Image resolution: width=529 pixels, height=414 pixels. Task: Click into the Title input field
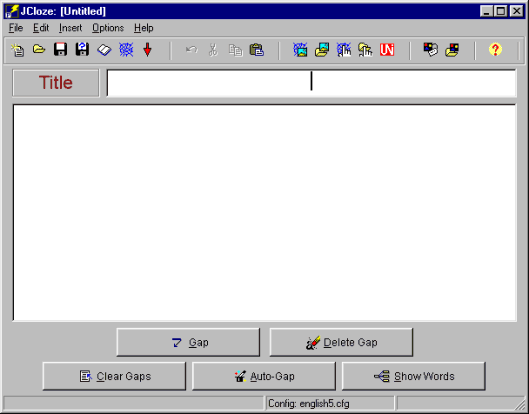pyautogui.click(x=311, y=83)
